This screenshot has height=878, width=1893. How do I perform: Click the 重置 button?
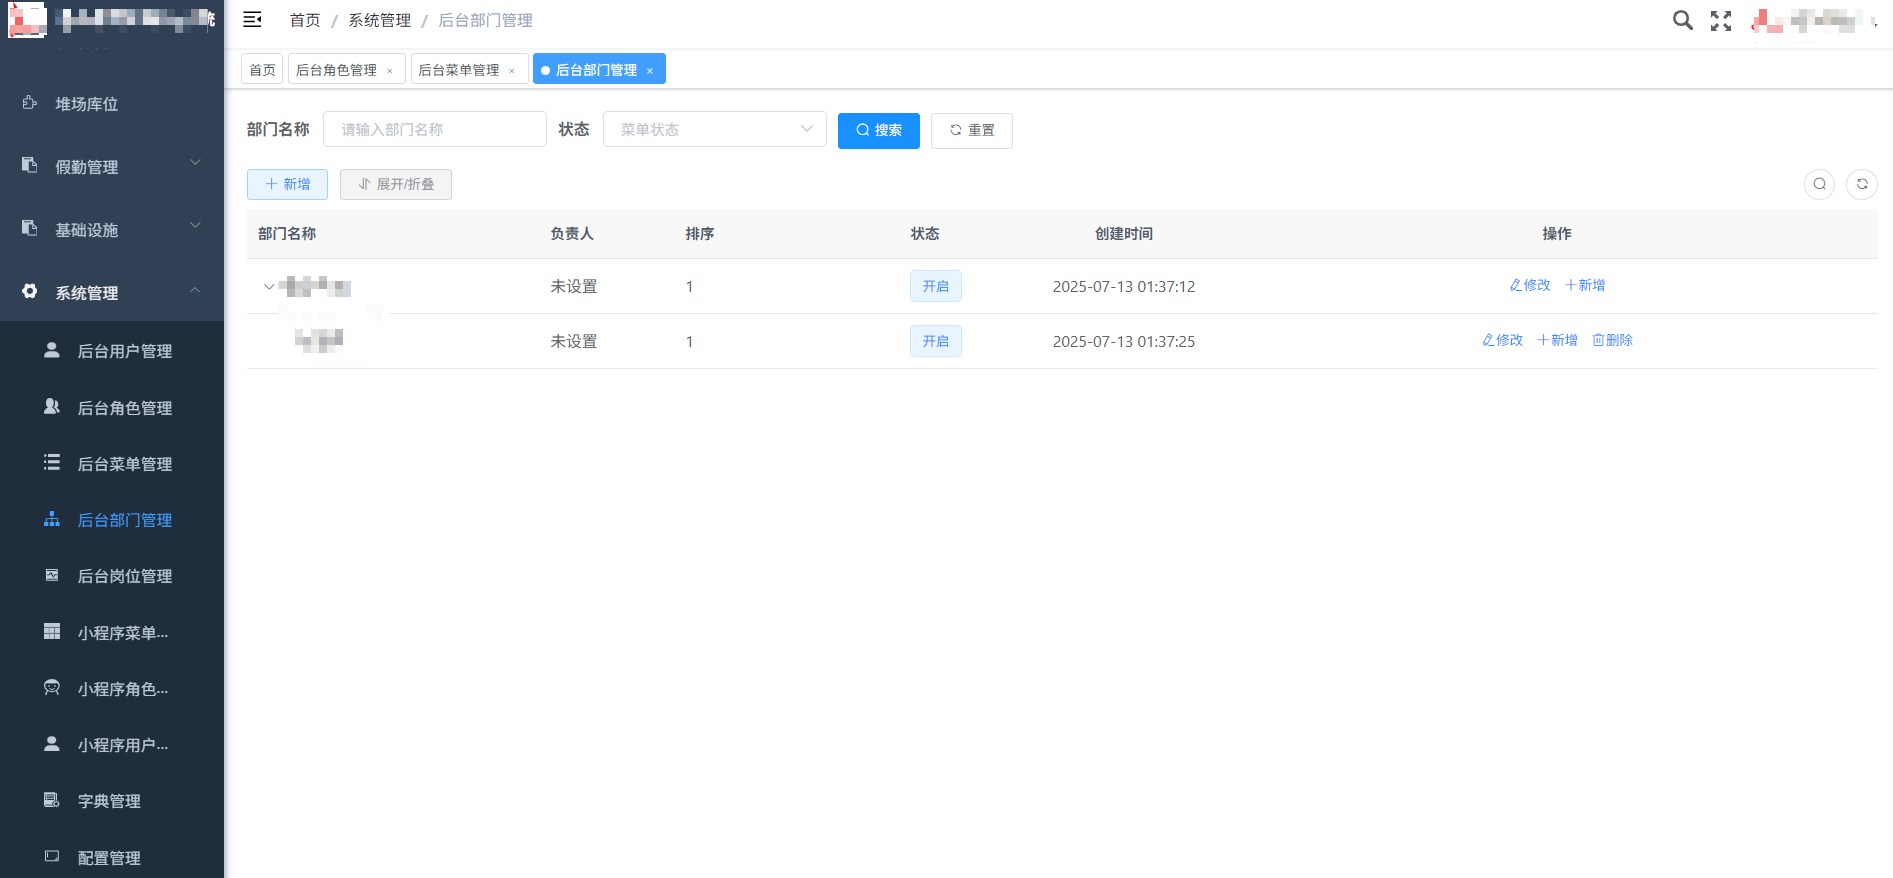tap(972, 130)
